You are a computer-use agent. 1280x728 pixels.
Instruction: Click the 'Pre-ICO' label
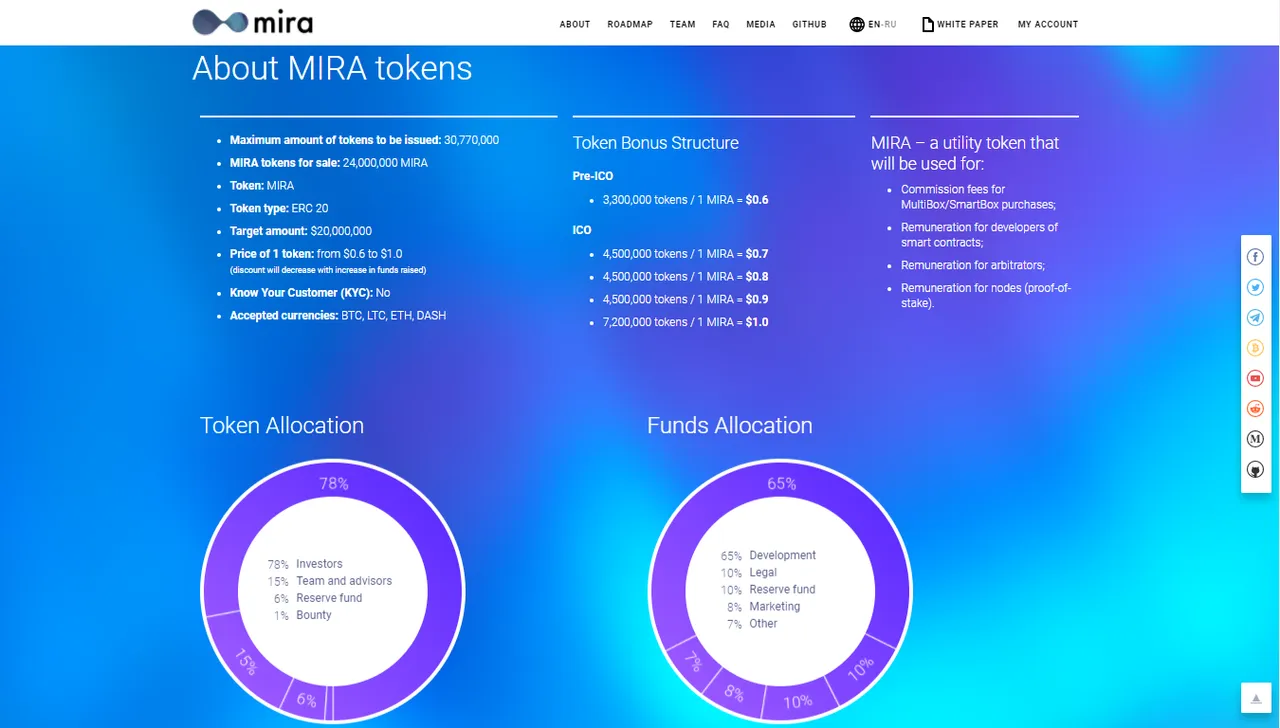pyautogui.click(x=593, y=176)
